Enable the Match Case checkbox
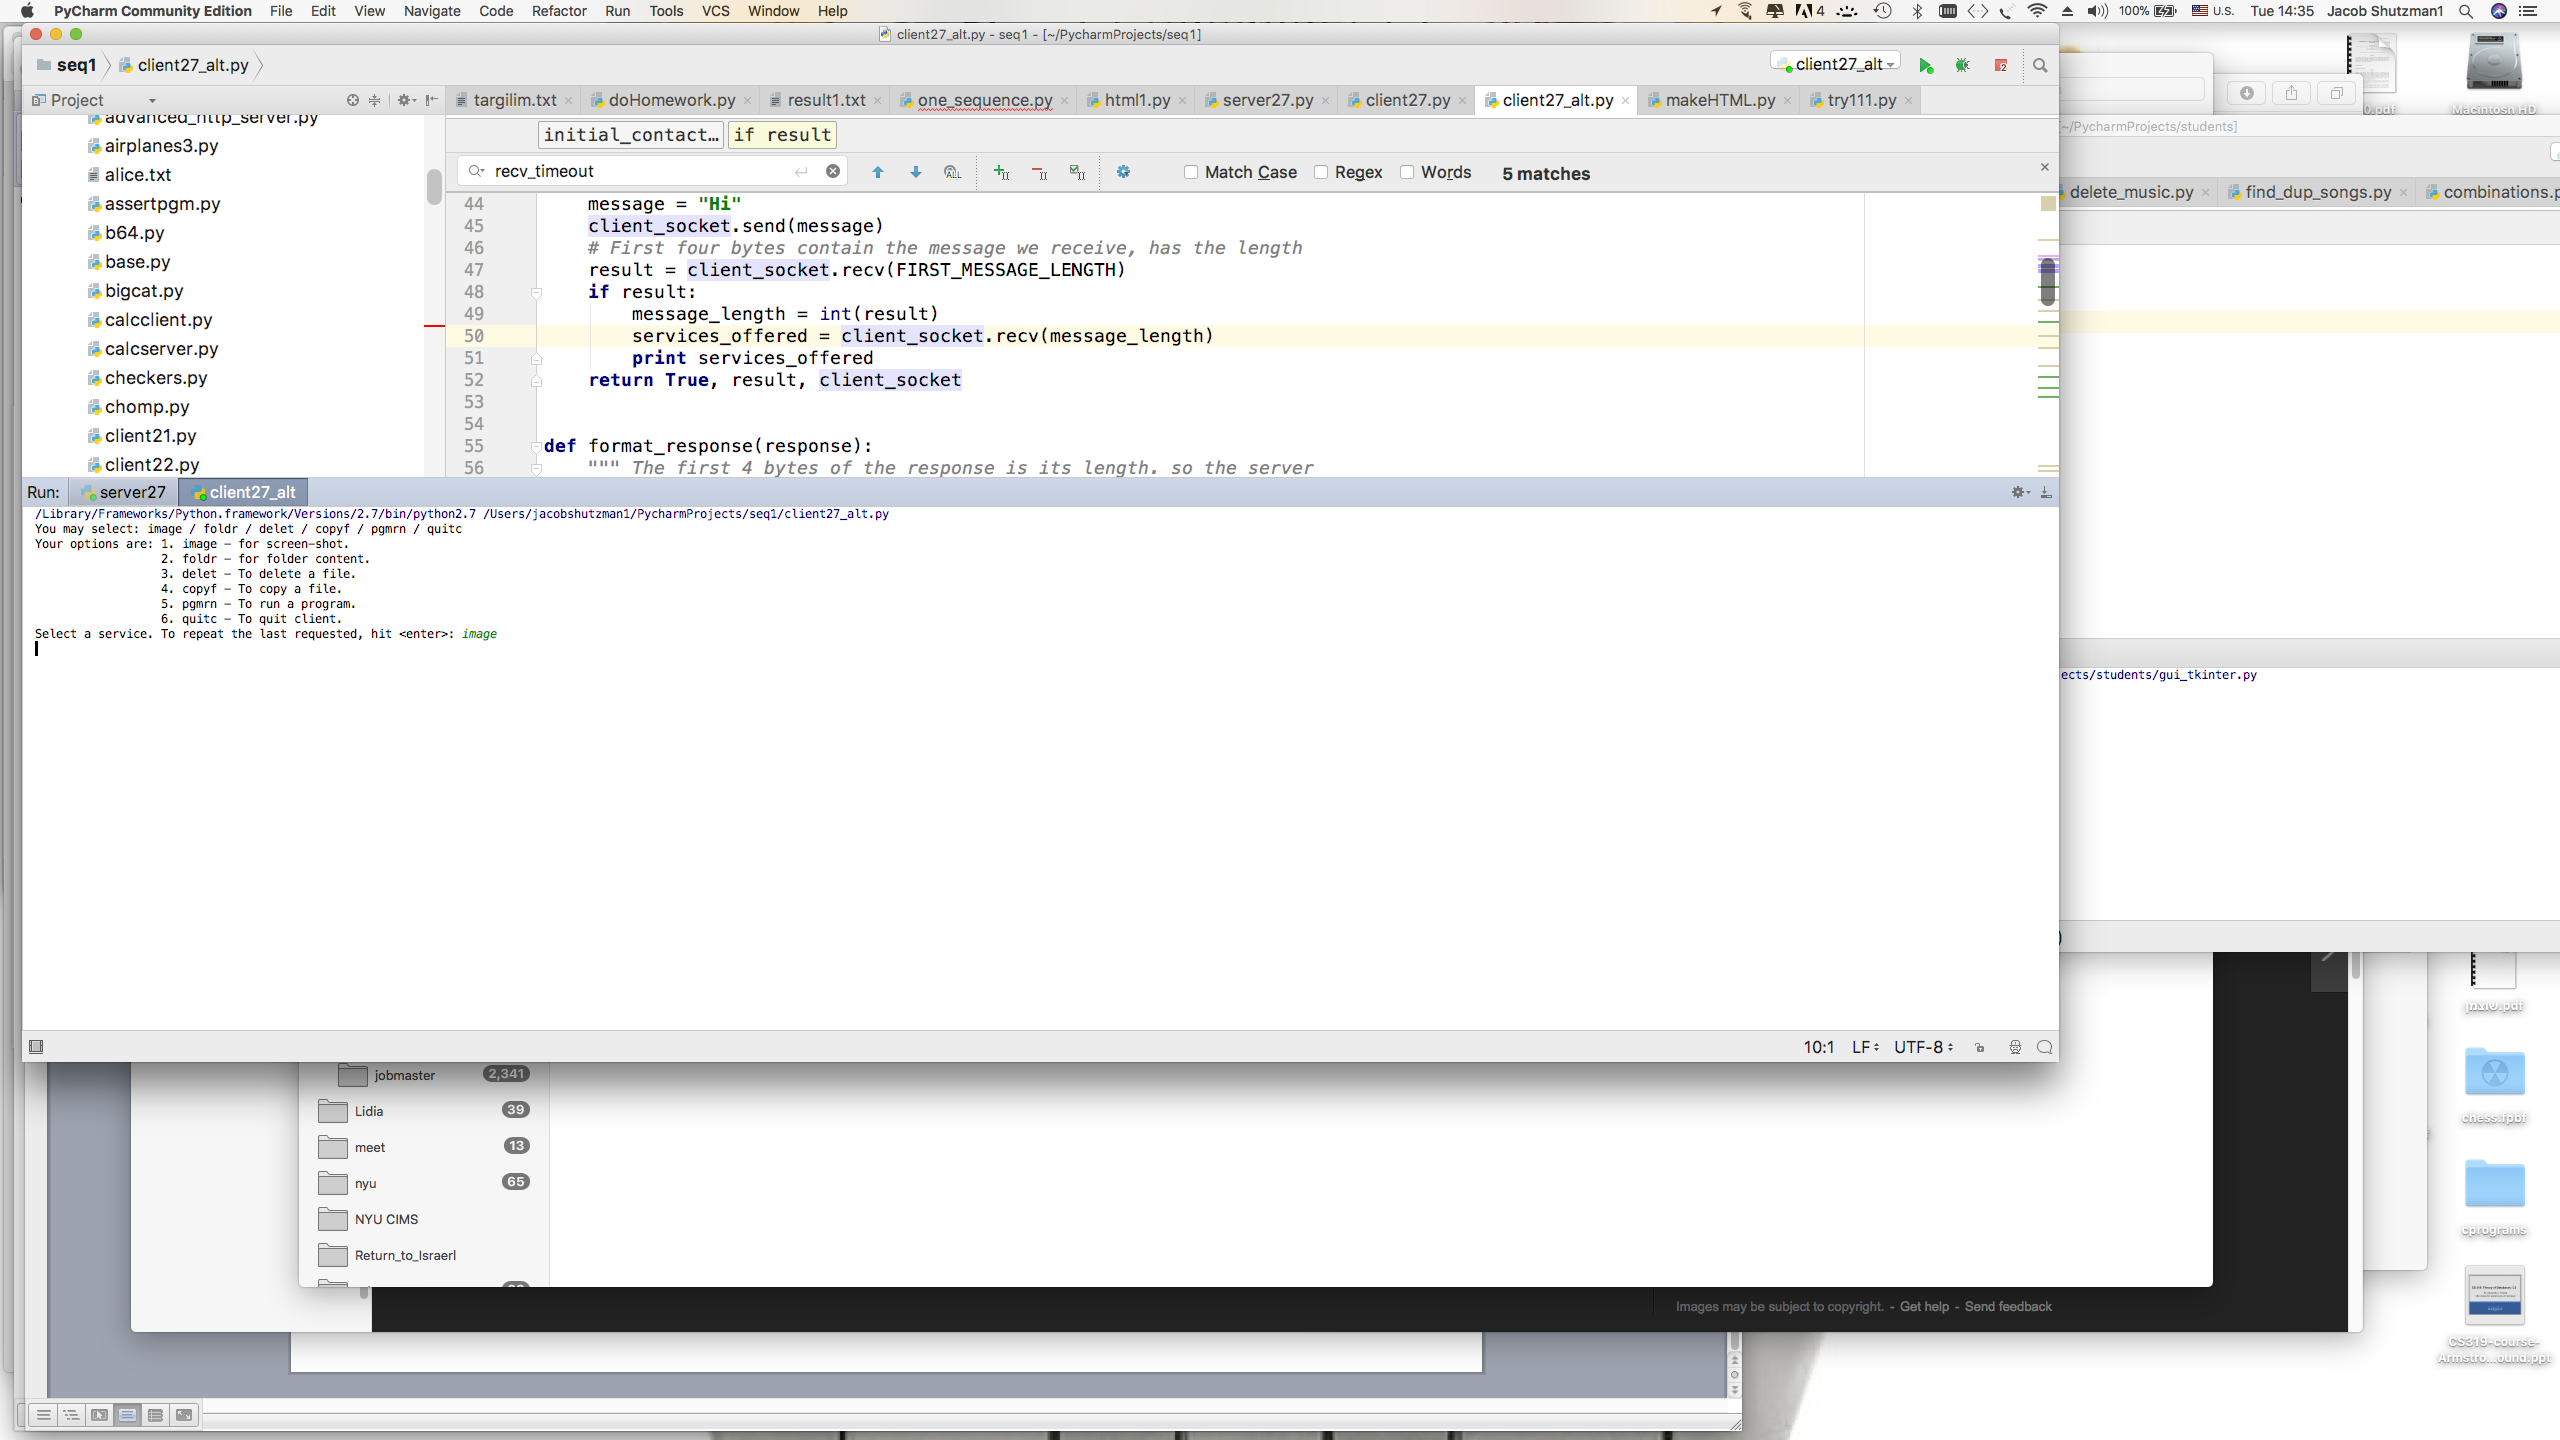Viewport: 2560px width, 1440px height. pos(1191,172)
